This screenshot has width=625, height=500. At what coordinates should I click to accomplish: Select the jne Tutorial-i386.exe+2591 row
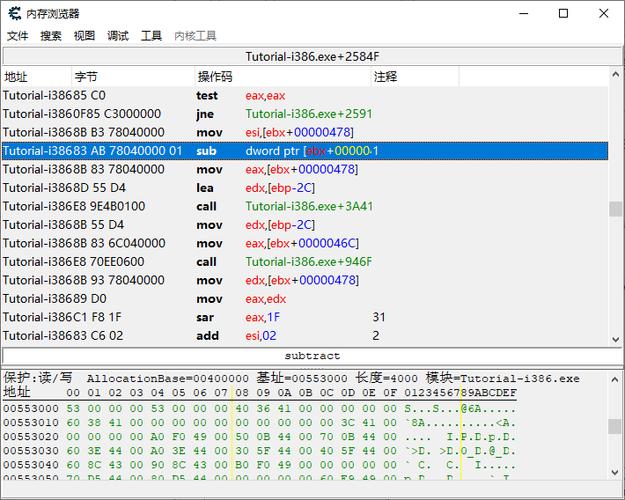click(x=305, y=114)
